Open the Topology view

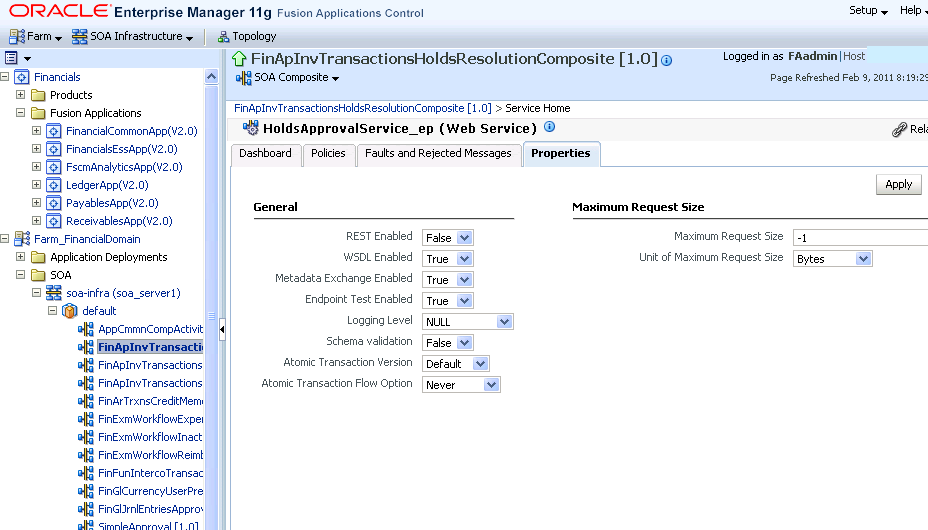pyautogui.click(x=247, y=37)
